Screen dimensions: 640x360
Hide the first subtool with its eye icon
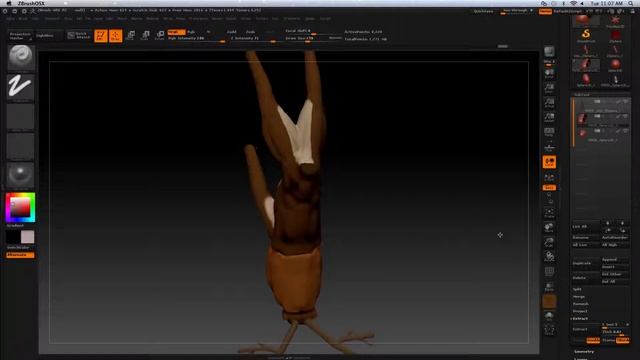click(625, 101)
